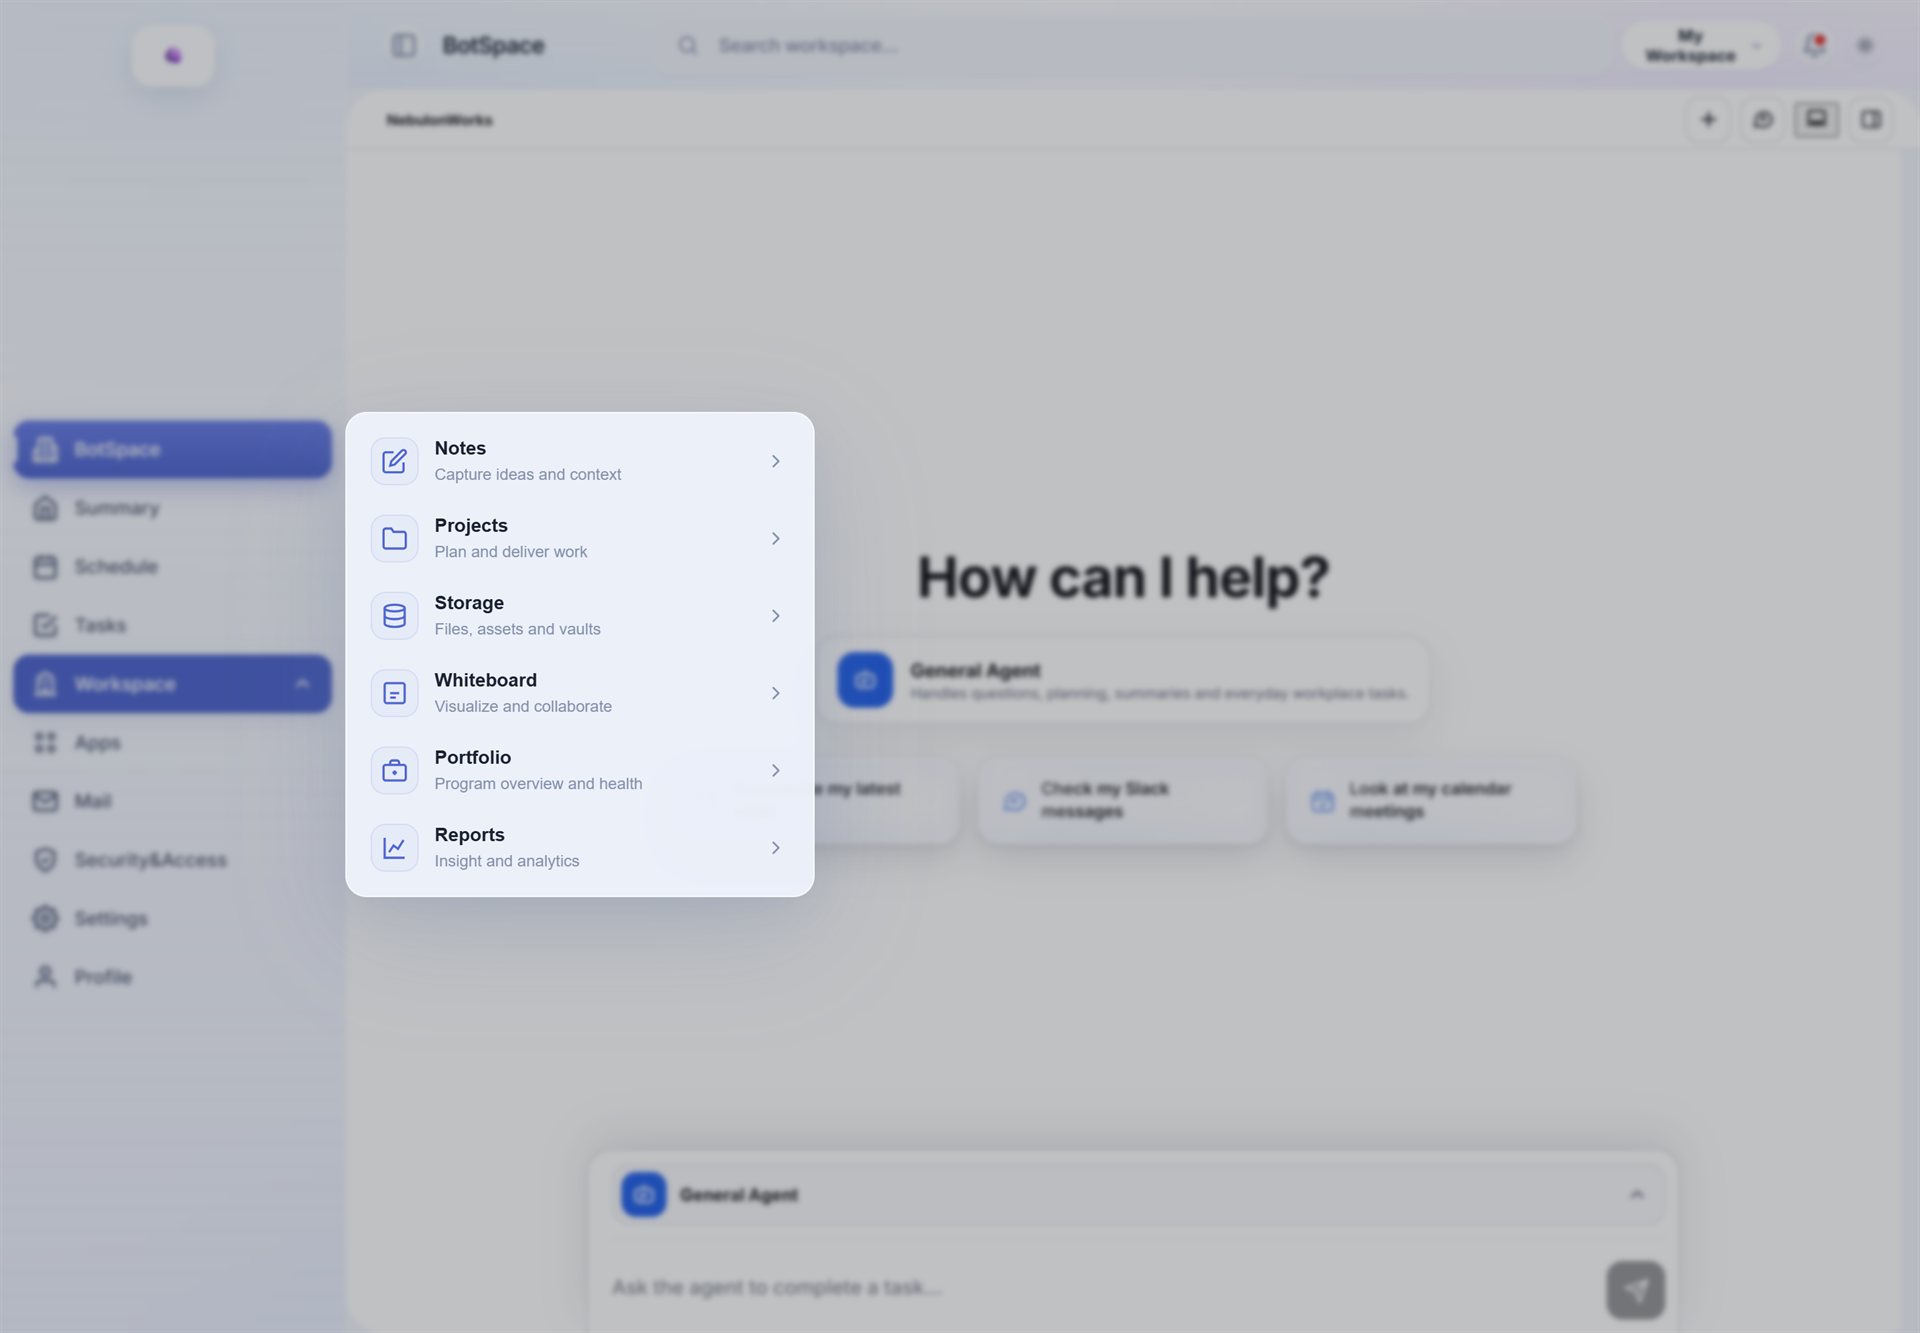This screenshot has width=1920, height=1333.
Task: Open Apps in the sidebar
Action: 173,743
